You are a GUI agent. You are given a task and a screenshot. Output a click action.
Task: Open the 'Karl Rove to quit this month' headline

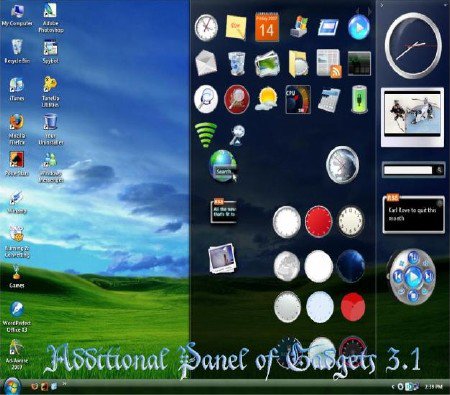[412, 214]
